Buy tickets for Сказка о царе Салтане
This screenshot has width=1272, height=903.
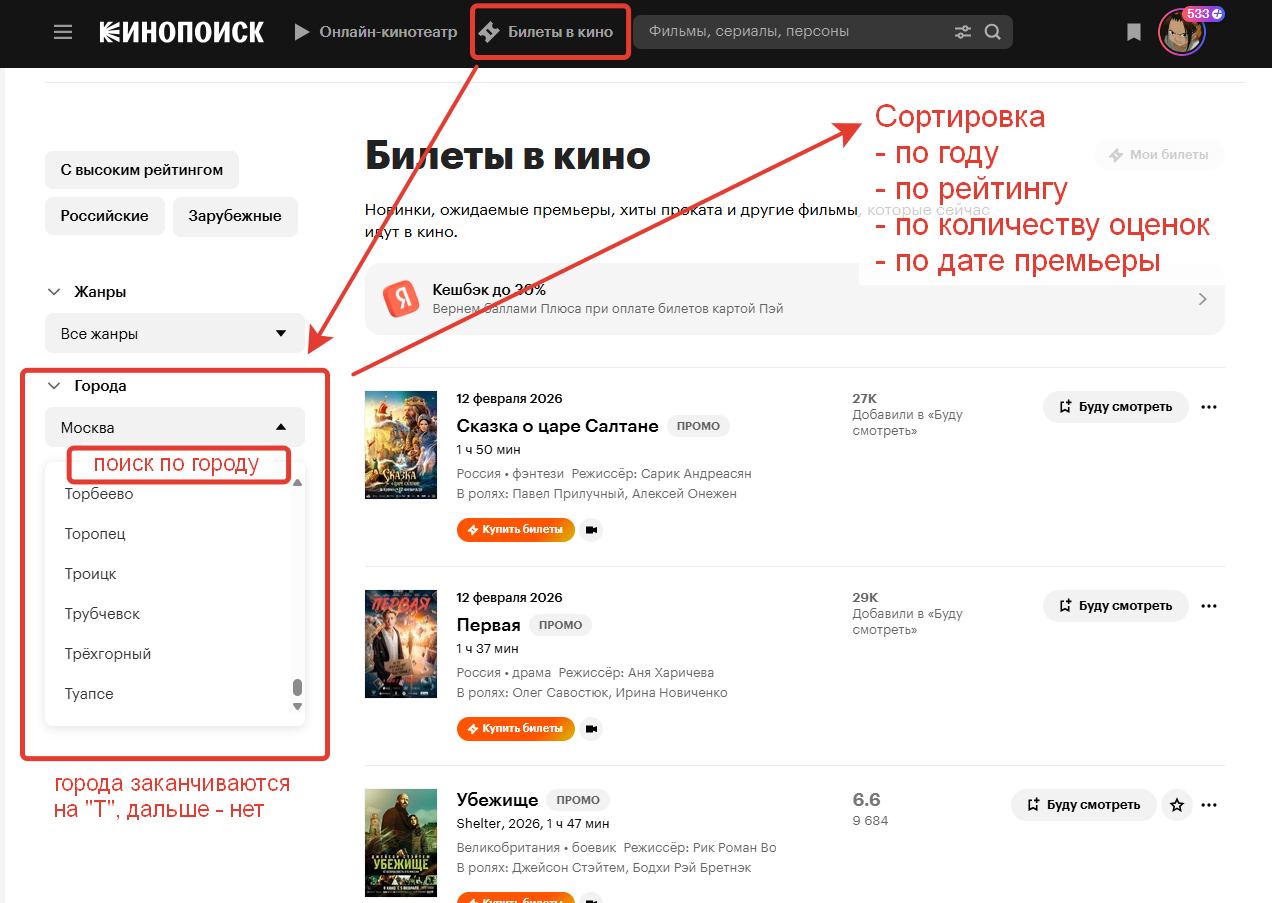515,530
